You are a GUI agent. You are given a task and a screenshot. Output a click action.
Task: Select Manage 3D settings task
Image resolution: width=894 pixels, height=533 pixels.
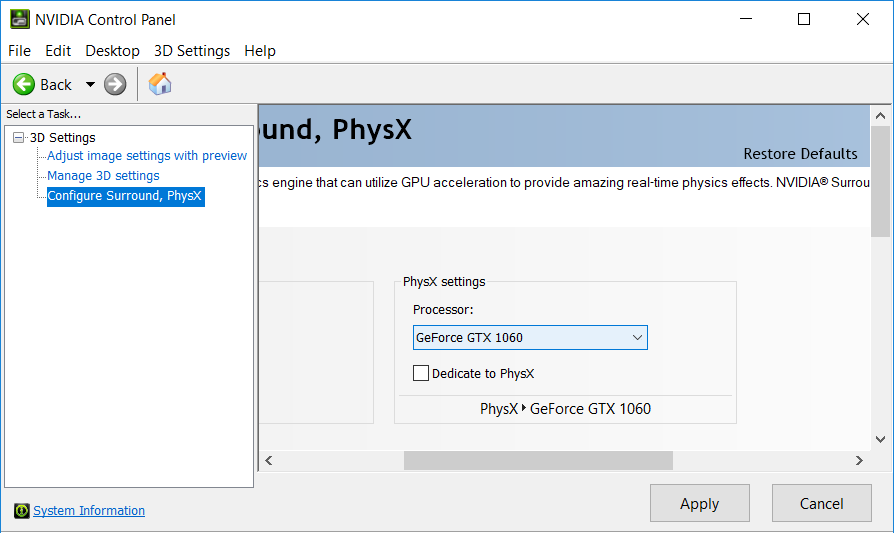[103, 176]
